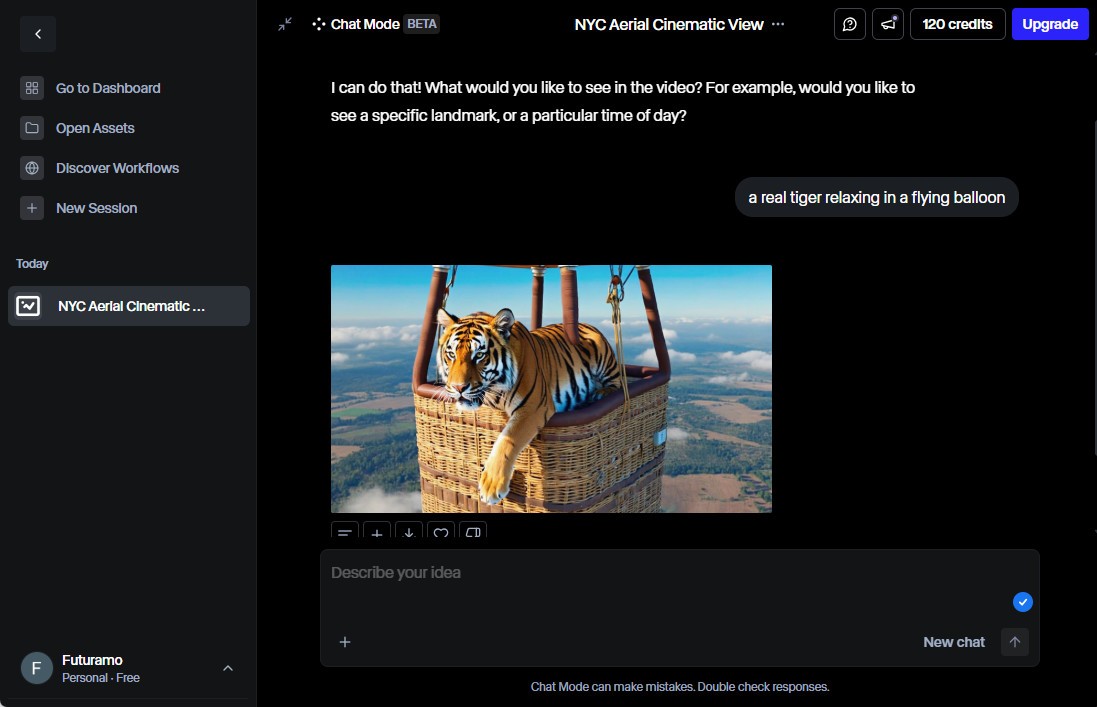Click the chat vertical scrollbar

[x=1094, y=287]
